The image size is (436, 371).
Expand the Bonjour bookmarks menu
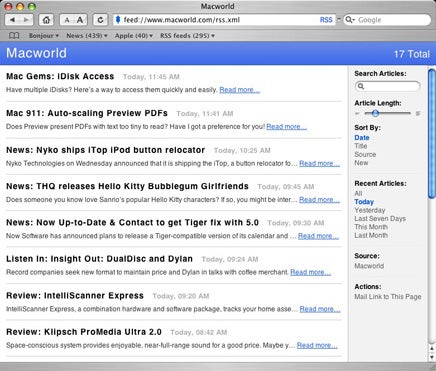point(44,35)
